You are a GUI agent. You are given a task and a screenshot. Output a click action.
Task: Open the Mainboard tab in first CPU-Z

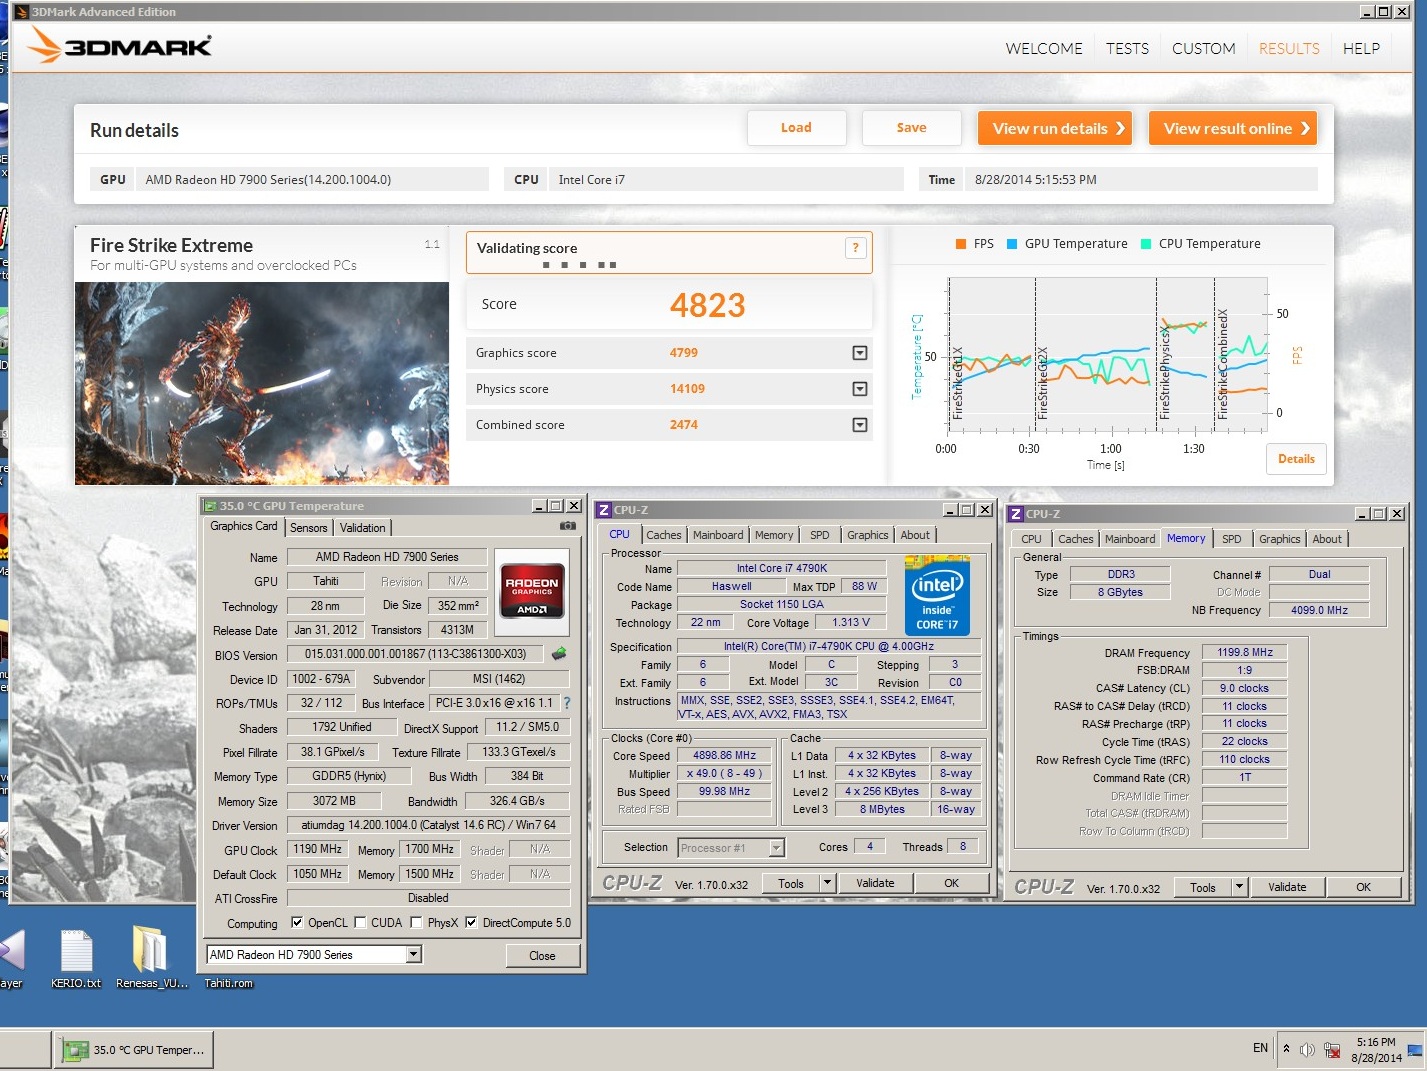click(x=718, y=535)
